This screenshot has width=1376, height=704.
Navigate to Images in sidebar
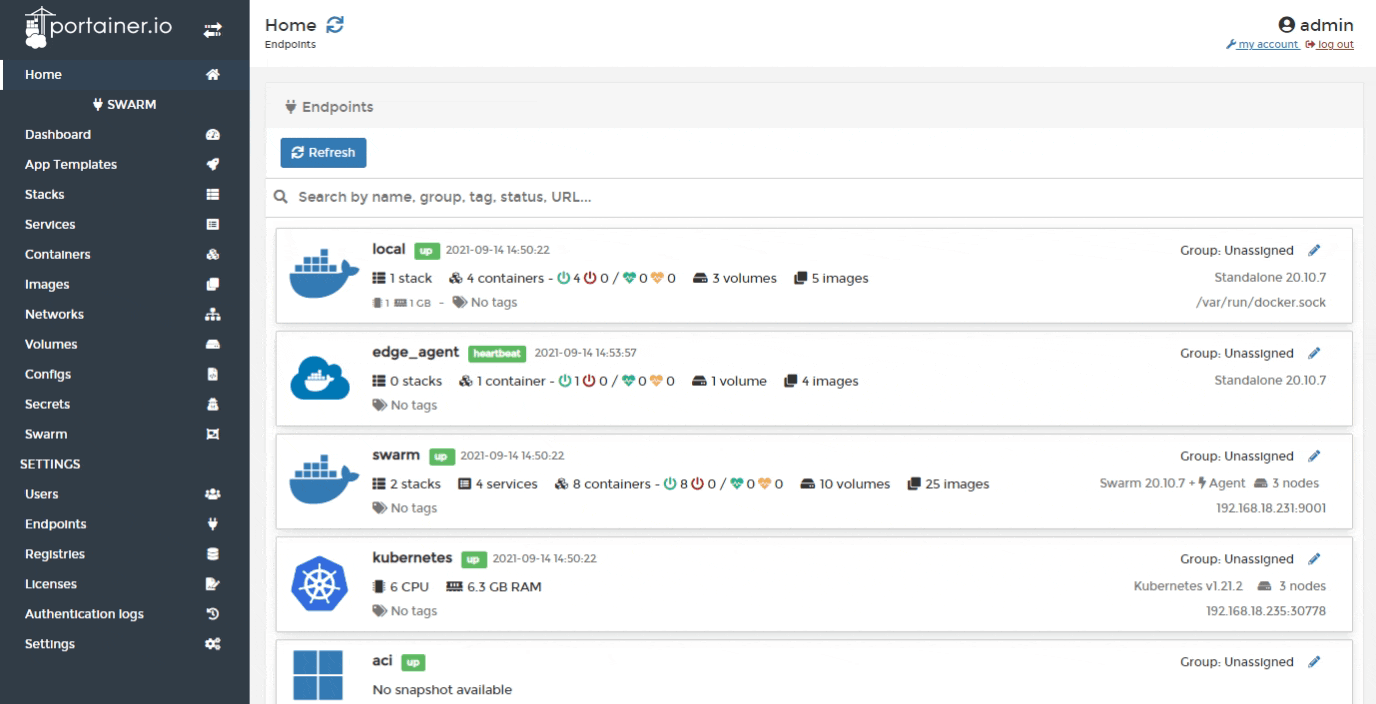click(125, 285)
